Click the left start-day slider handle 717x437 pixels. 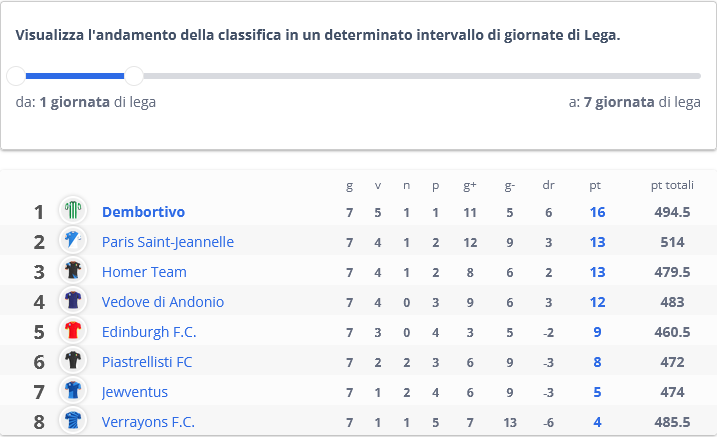pos(16,76)
